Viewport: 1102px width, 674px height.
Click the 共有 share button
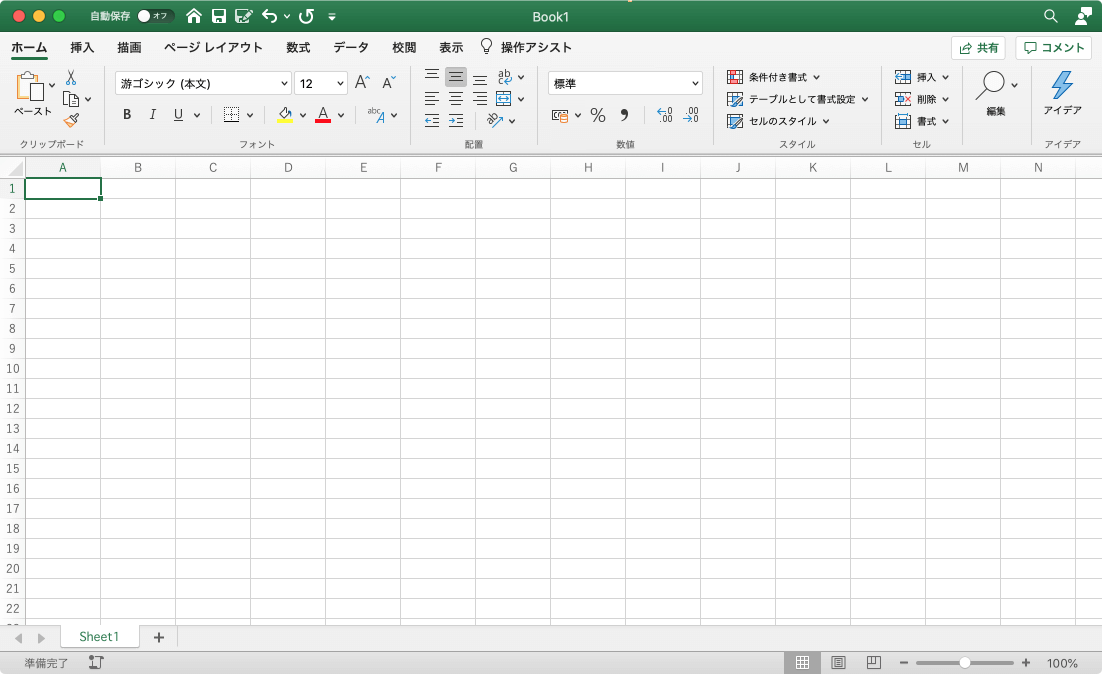(978, 48)
